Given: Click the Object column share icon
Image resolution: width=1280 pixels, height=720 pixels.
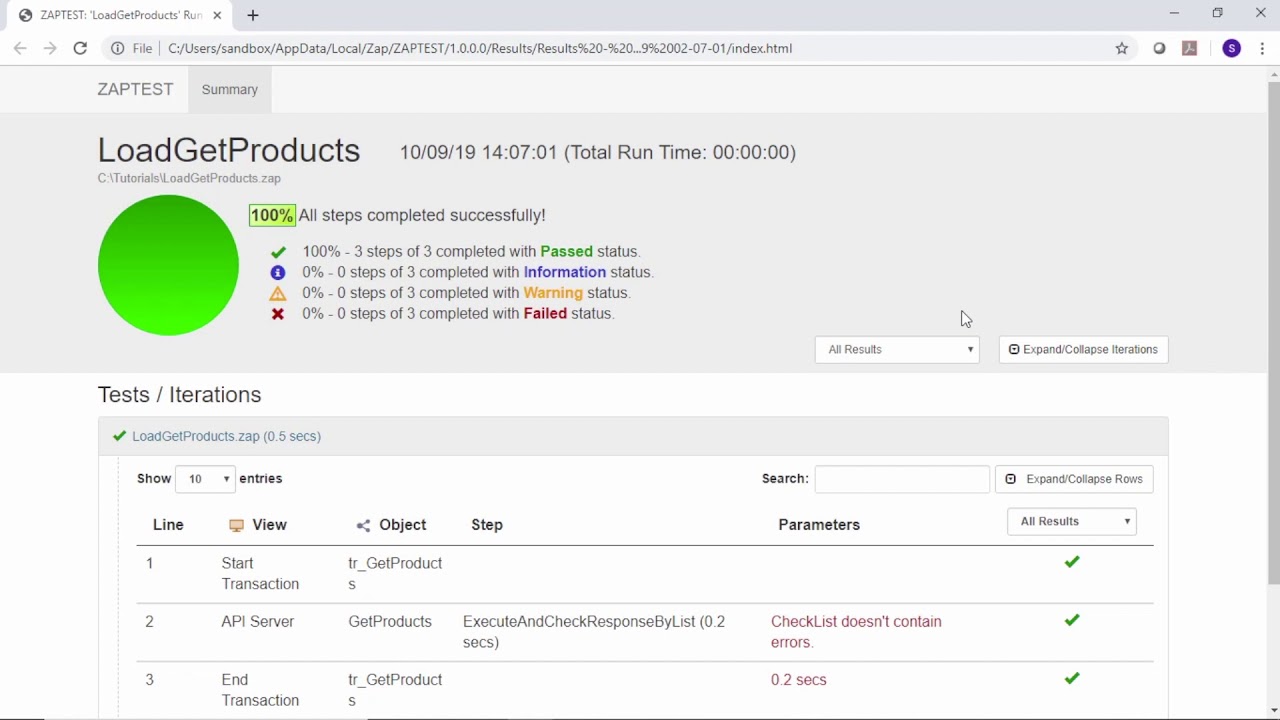Looking at the screenshot, I should pos(363,525).
